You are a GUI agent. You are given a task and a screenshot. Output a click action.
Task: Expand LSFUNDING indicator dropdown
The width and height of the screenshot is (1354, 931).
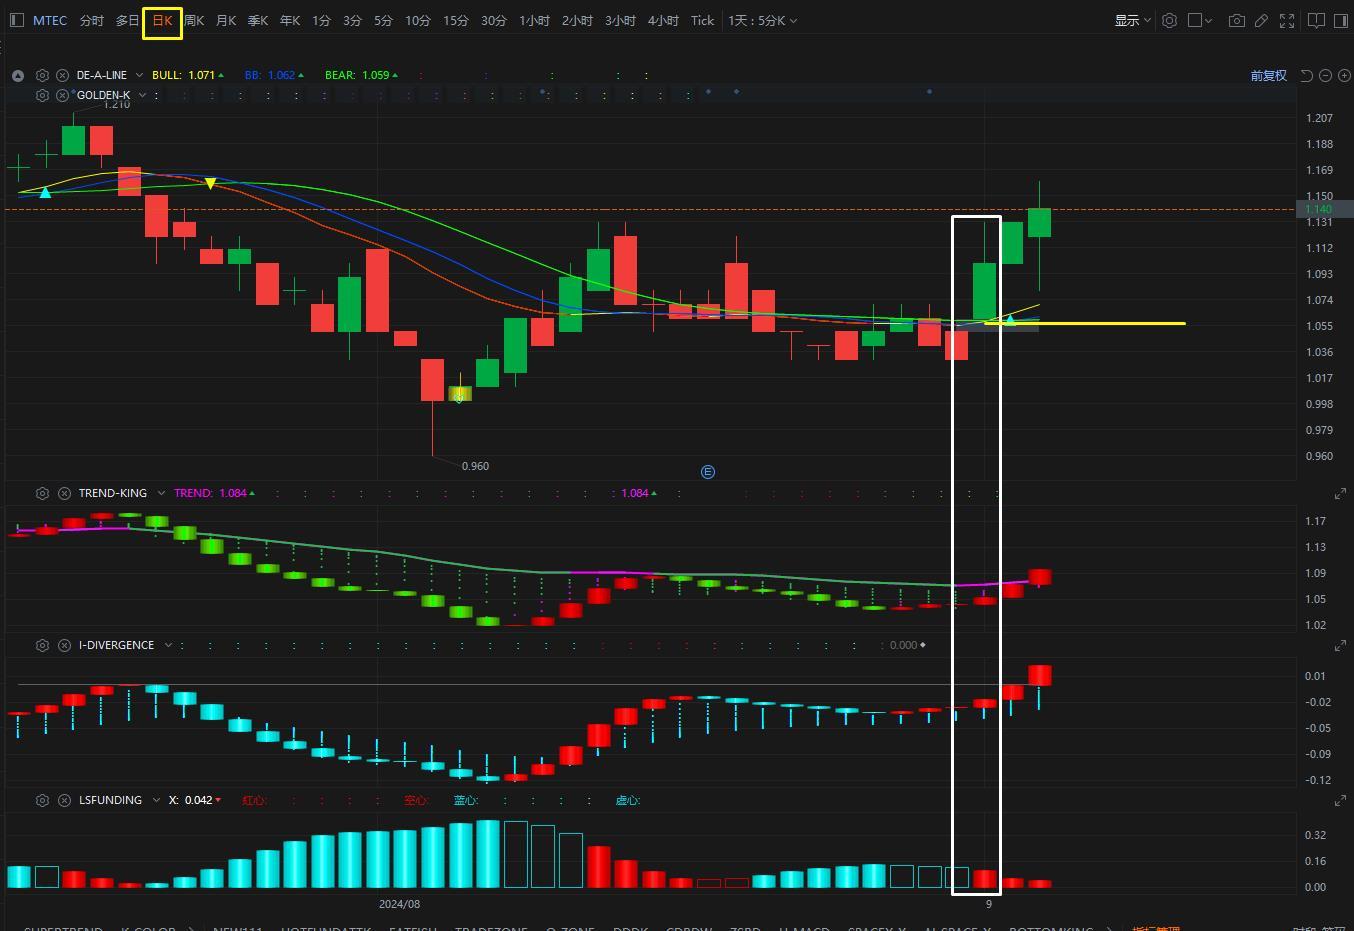(156, 800)
